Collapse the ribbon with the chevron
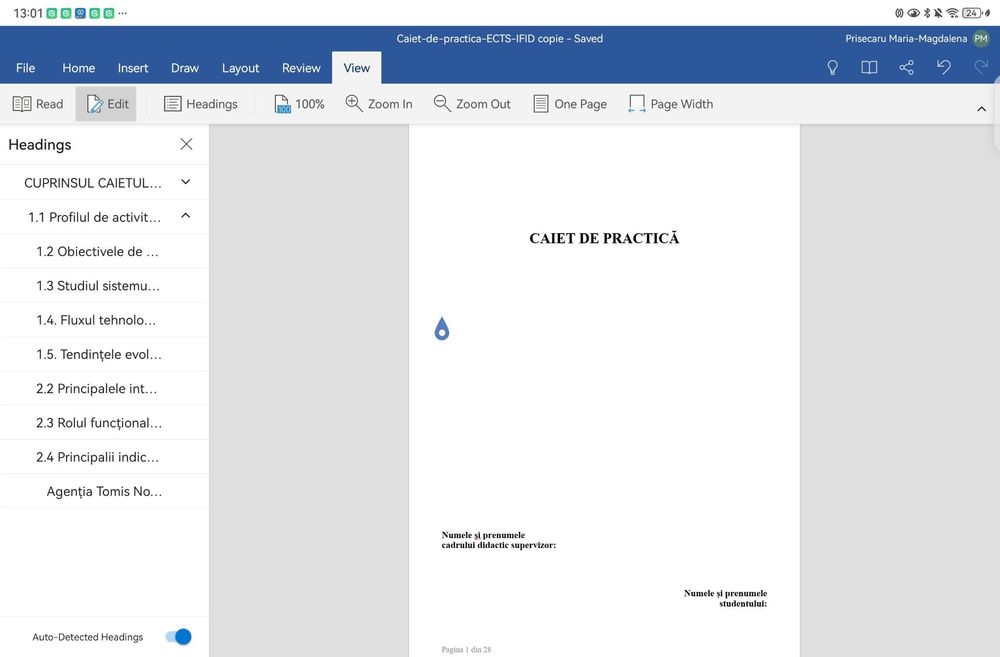This screenshot has height=657, width=1000. pos(982,109)
